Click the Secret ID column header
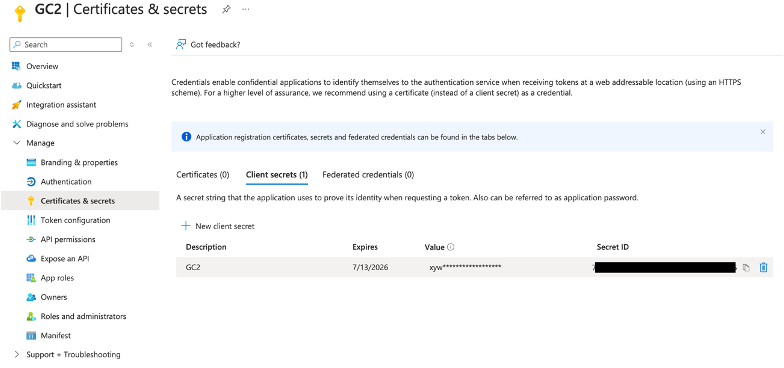The width and height of the screenshot is (784, 368). click(612, 247)
